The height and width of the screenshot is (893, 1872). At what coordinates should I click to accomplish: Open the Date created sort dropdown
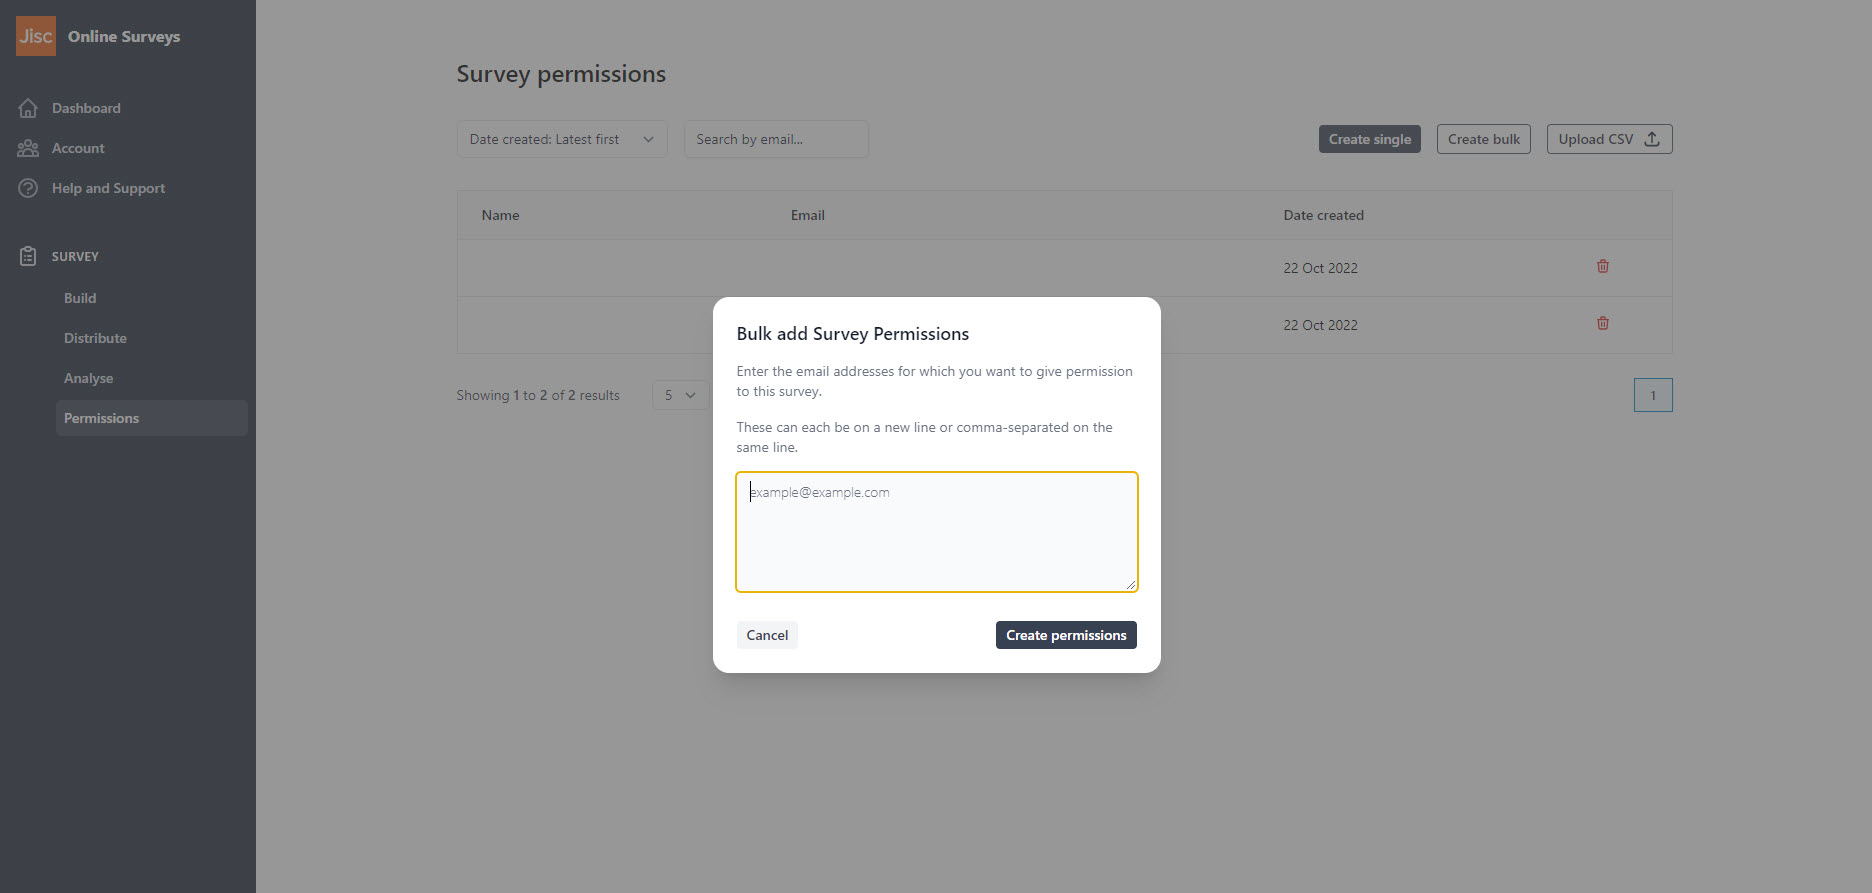[x=562, y=139]
